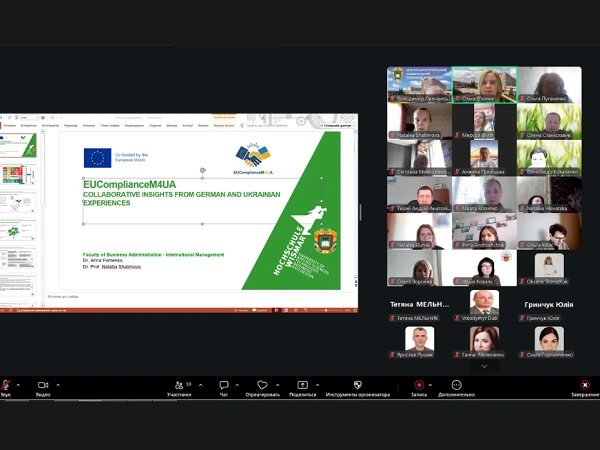Click the Завершение end meeting button
The height and width of the screenshot is (450, 600).
click(585, 385)
